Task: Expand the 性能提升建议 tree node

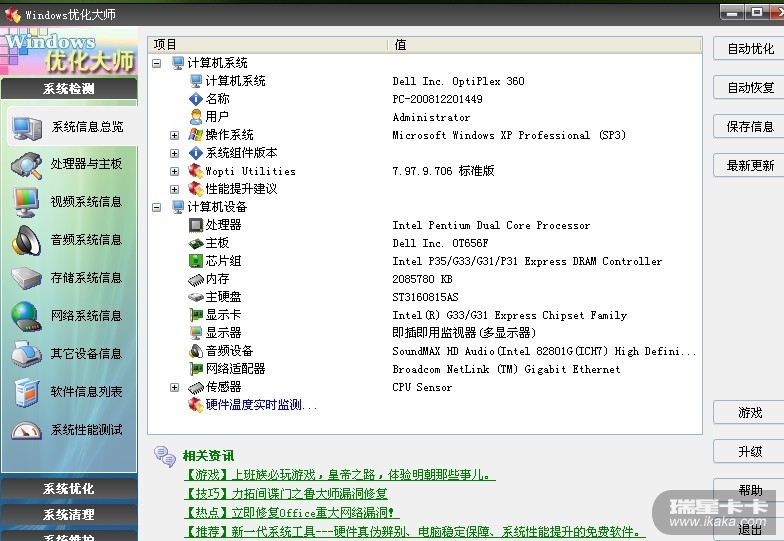Action: [x=174, y=189]
